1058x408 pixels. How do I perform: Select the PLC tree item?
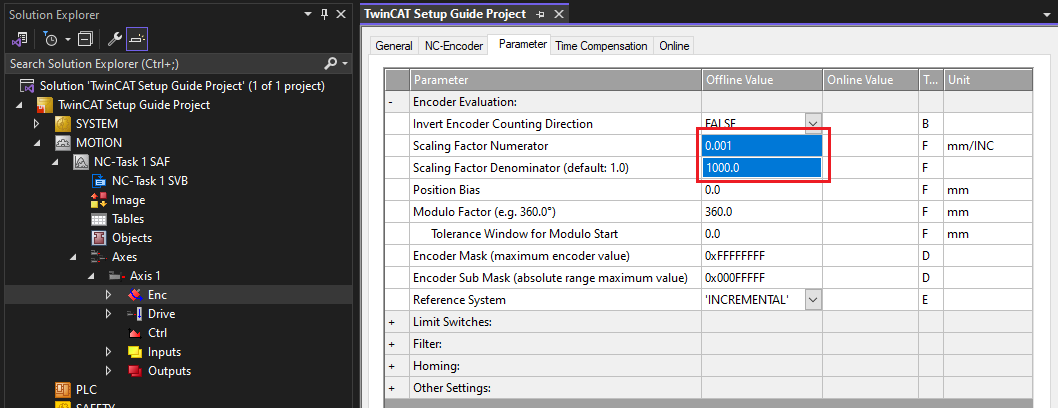(x=86, y=390)
